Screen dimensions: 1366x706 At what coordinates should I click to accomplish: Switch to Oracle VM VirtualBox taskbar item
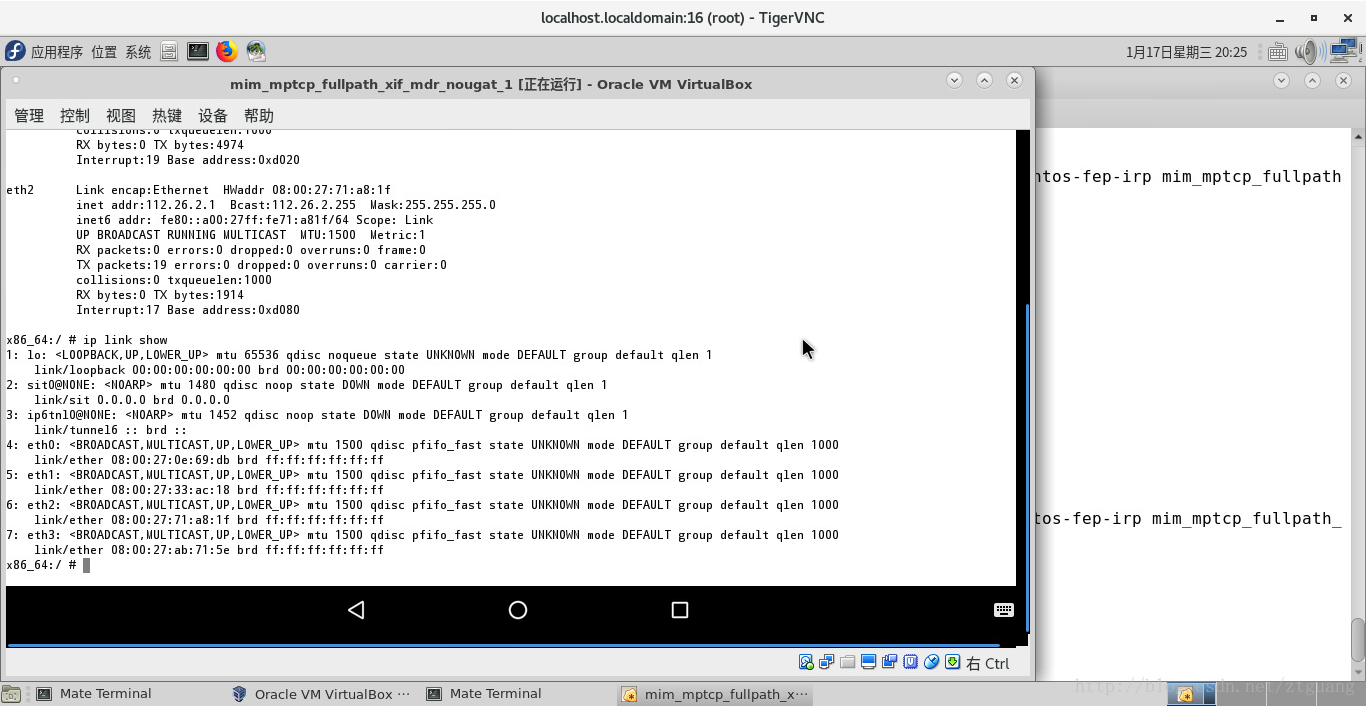pos(322,694)
